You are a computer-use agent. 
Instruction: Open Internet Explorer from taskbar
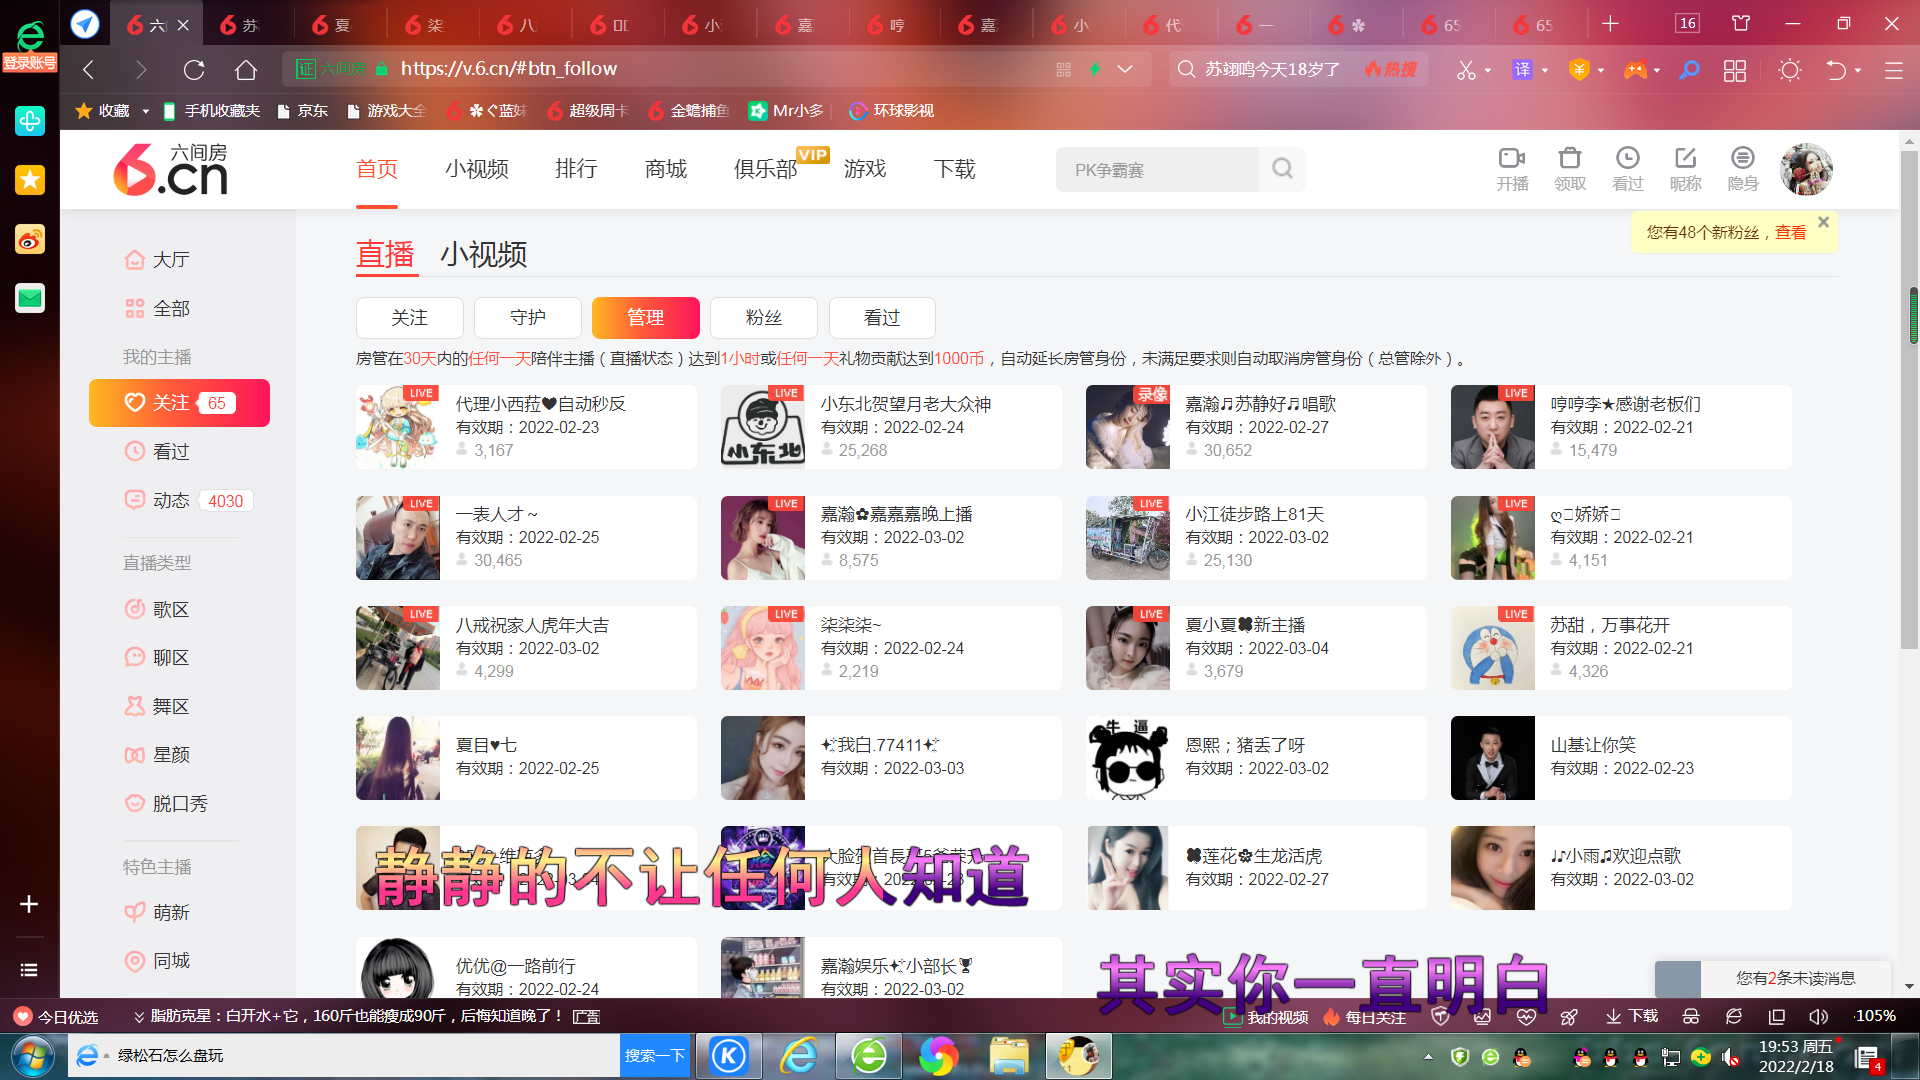[x=799, y=1056]
